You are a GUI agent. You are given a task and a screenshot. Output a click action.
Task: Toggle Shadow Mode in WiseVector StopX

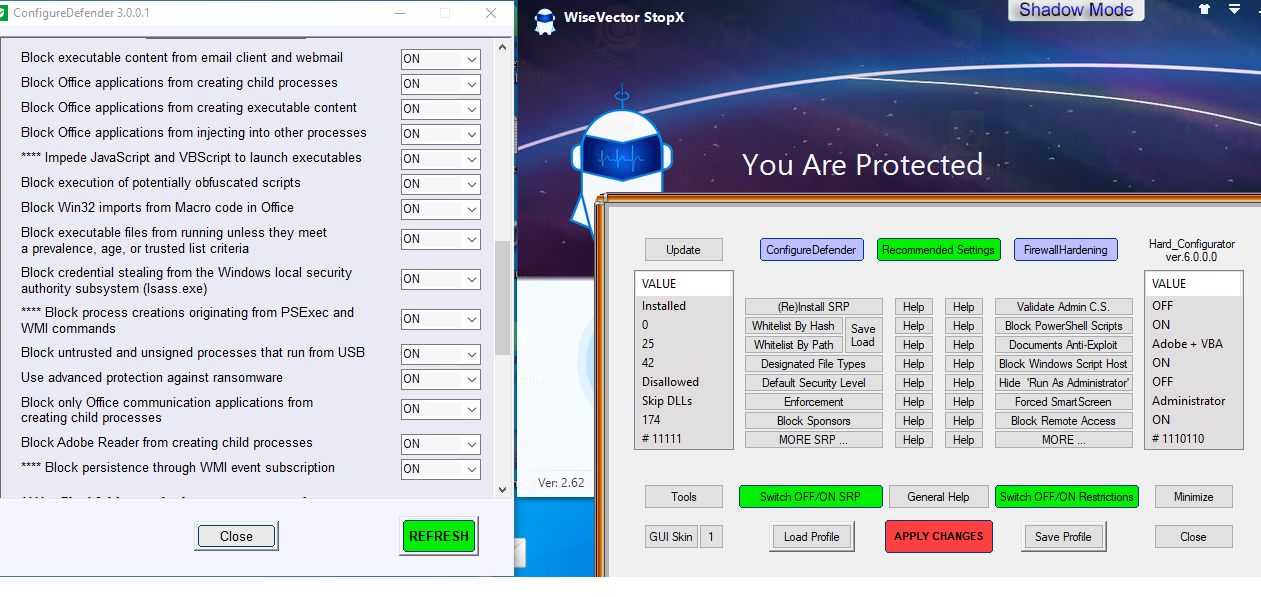coord(1076,10)
